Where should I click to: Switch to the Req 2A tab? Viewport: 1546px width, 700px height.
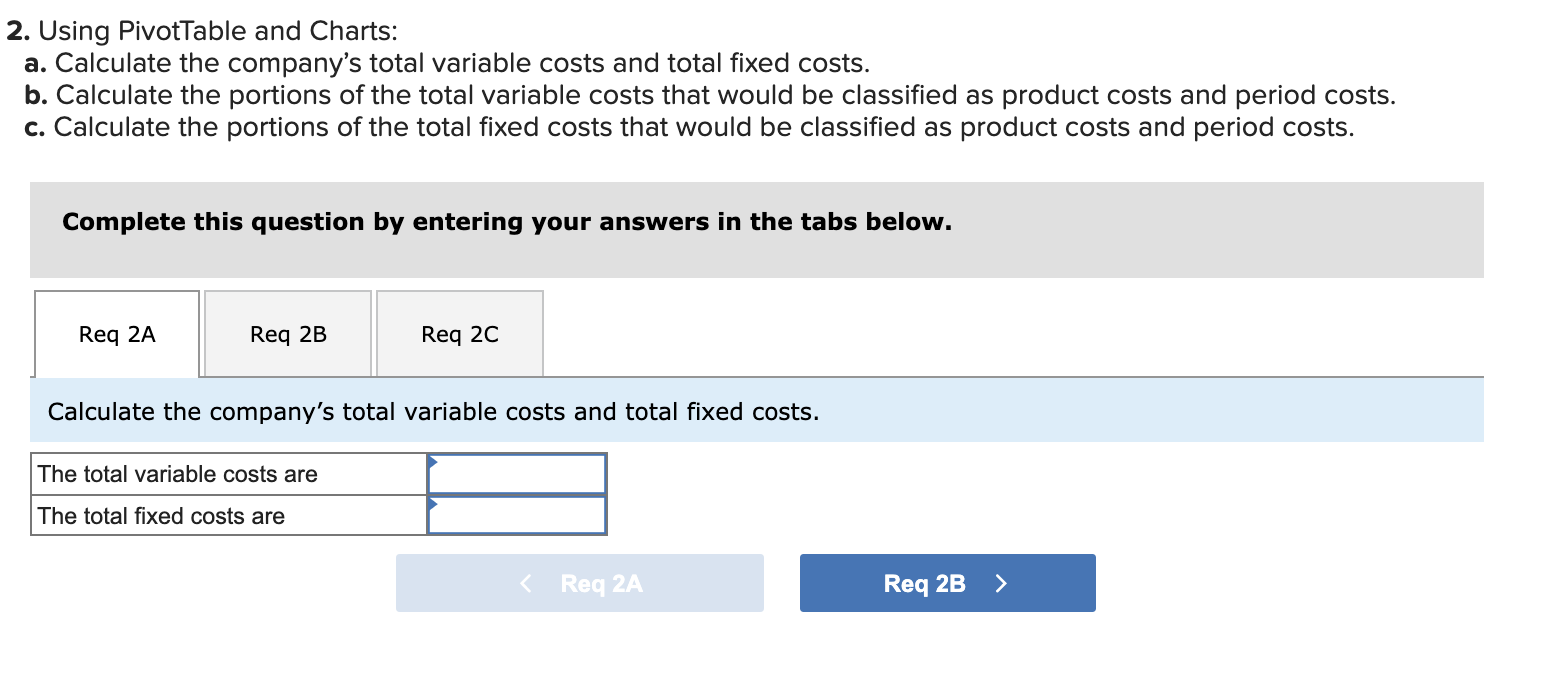(117, 335)
